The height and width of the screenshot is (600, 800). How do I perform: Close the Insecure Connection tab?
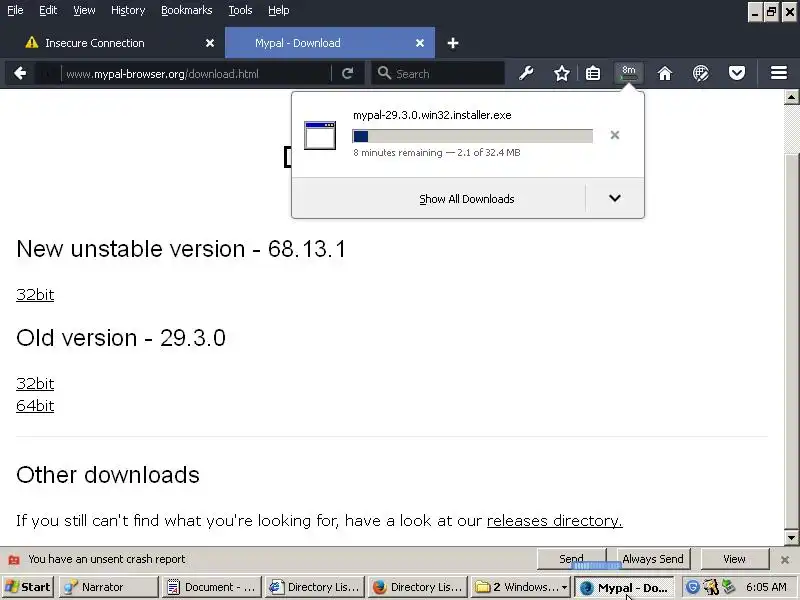[210, 43]
